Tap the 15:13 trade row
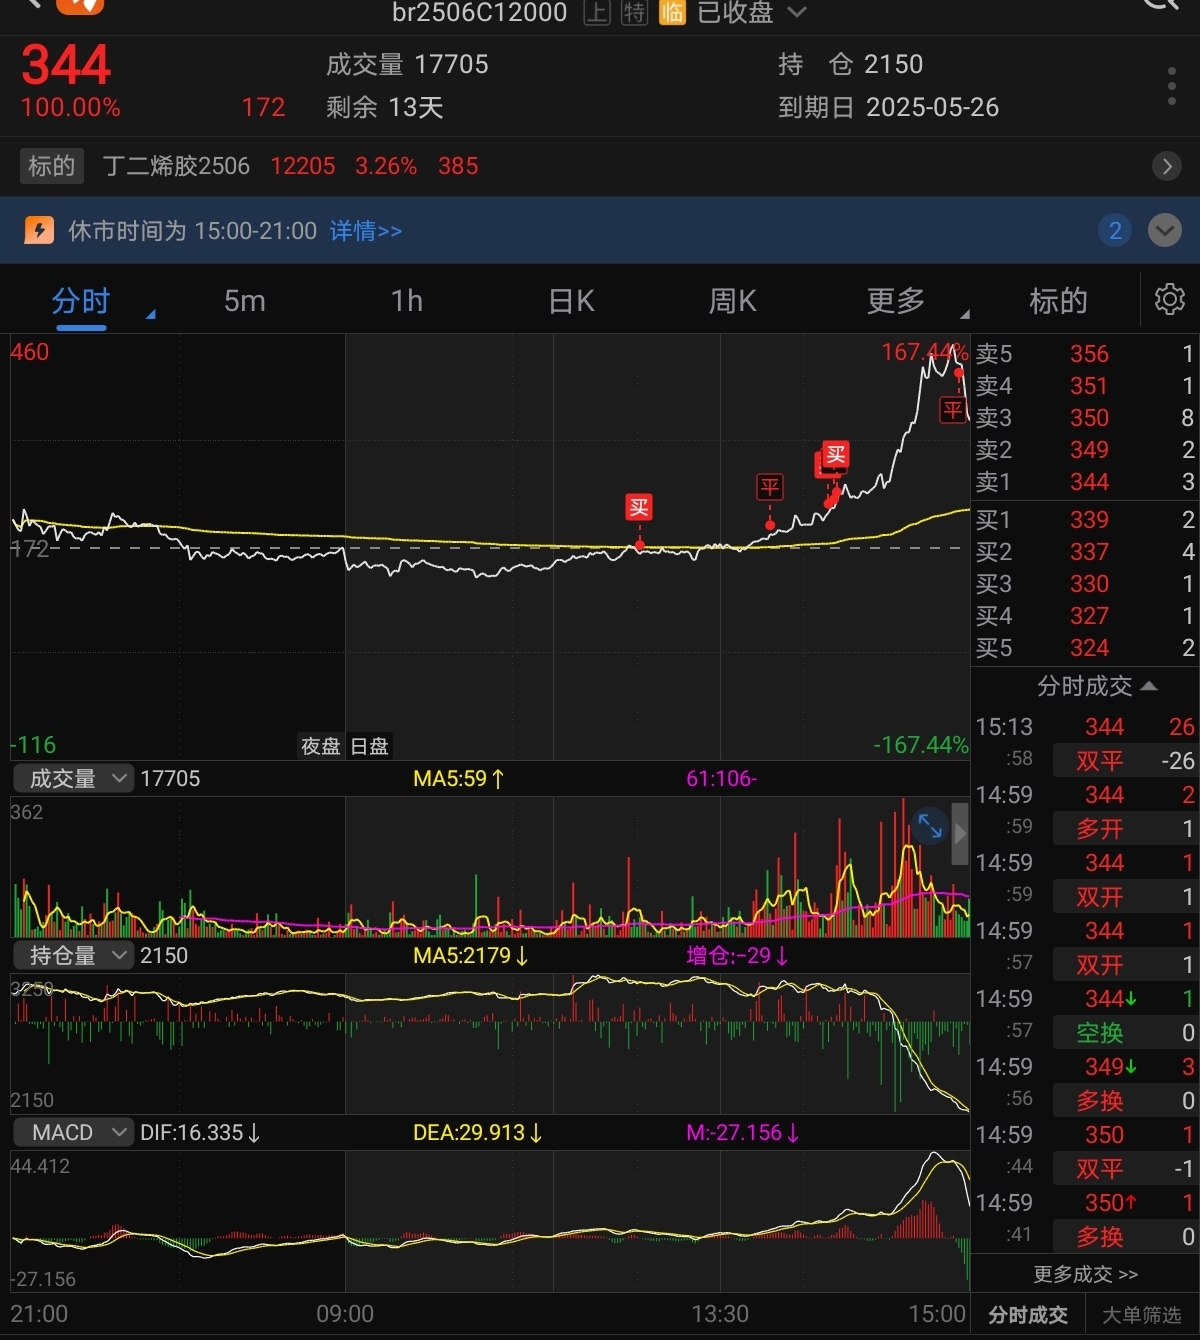This screenshot has width=1200, height=1340. coord(1085,727)
